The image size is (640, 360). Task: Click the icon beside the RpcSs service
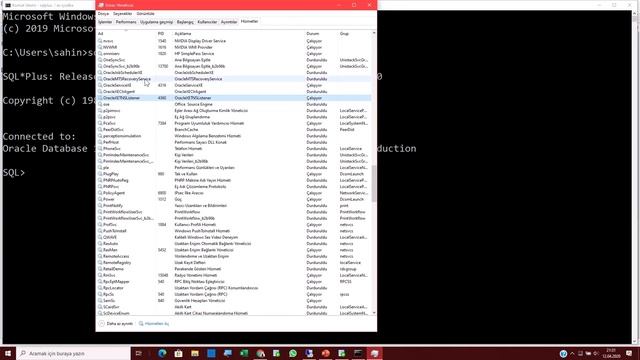(100, 294)
